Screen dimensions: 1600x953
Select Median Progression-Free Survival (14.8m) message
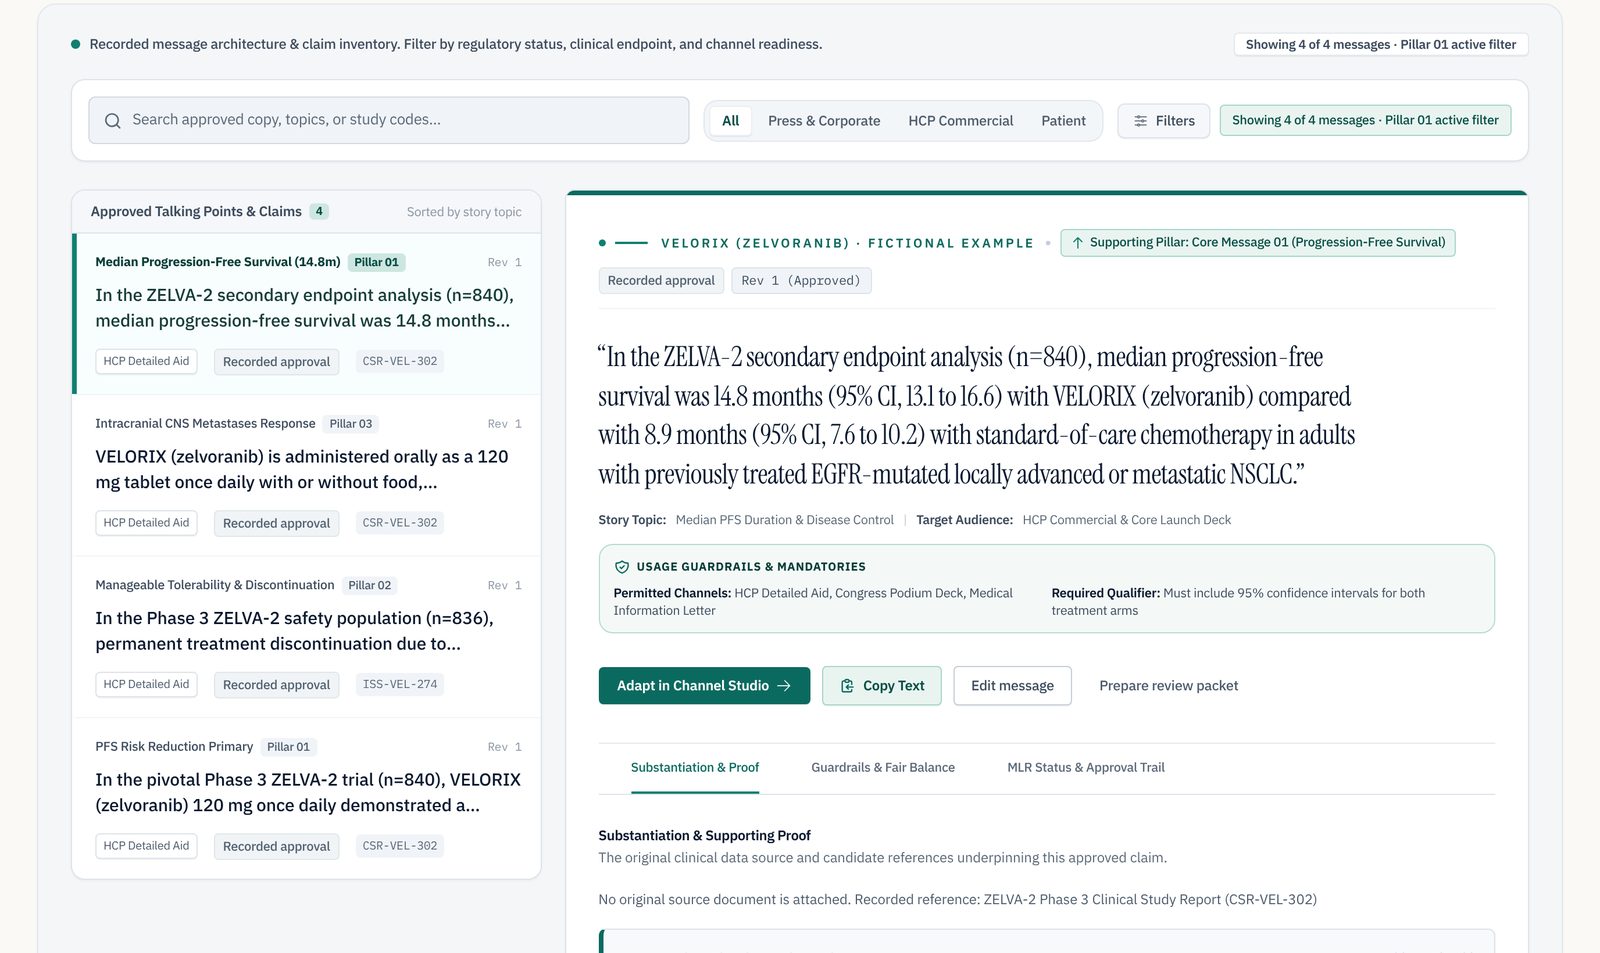pos(307,314)
